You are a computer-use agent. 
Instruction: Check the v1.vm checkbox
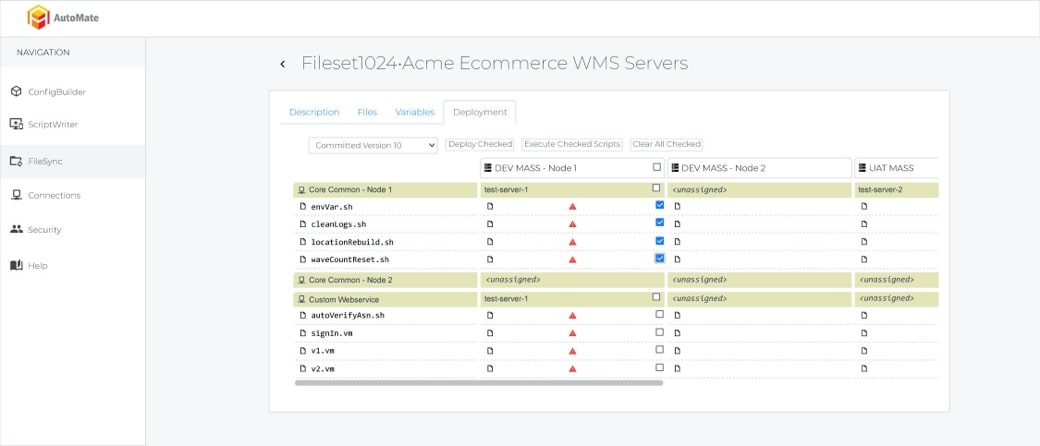(x=659, y=349)
